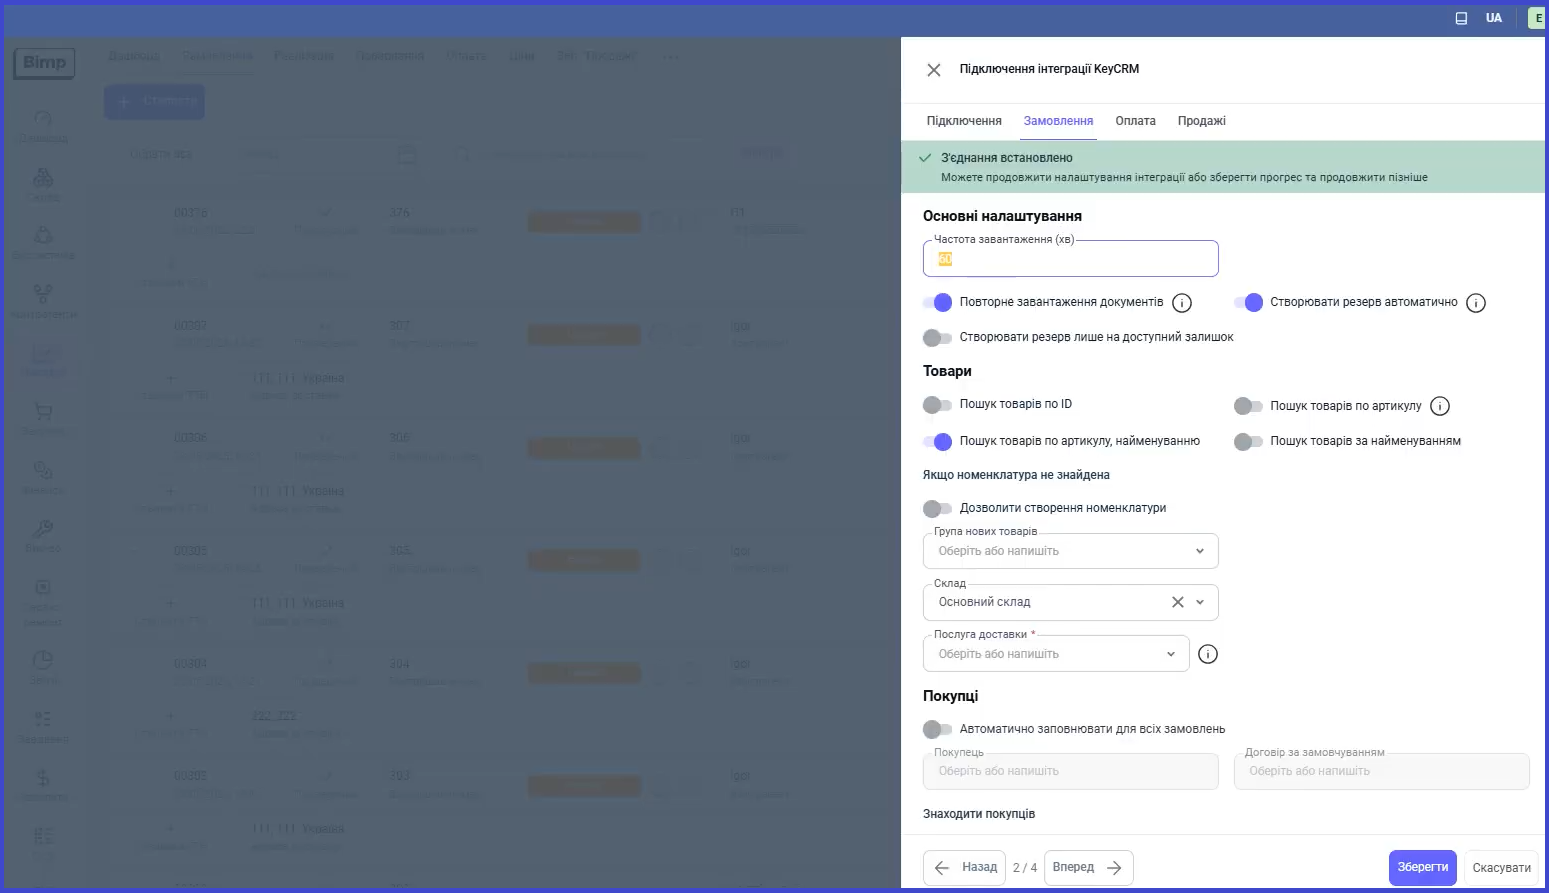1549x893 pixels.
Task: Enable Пошук товарів по артикулу toggle
Action: point(1249,406)
